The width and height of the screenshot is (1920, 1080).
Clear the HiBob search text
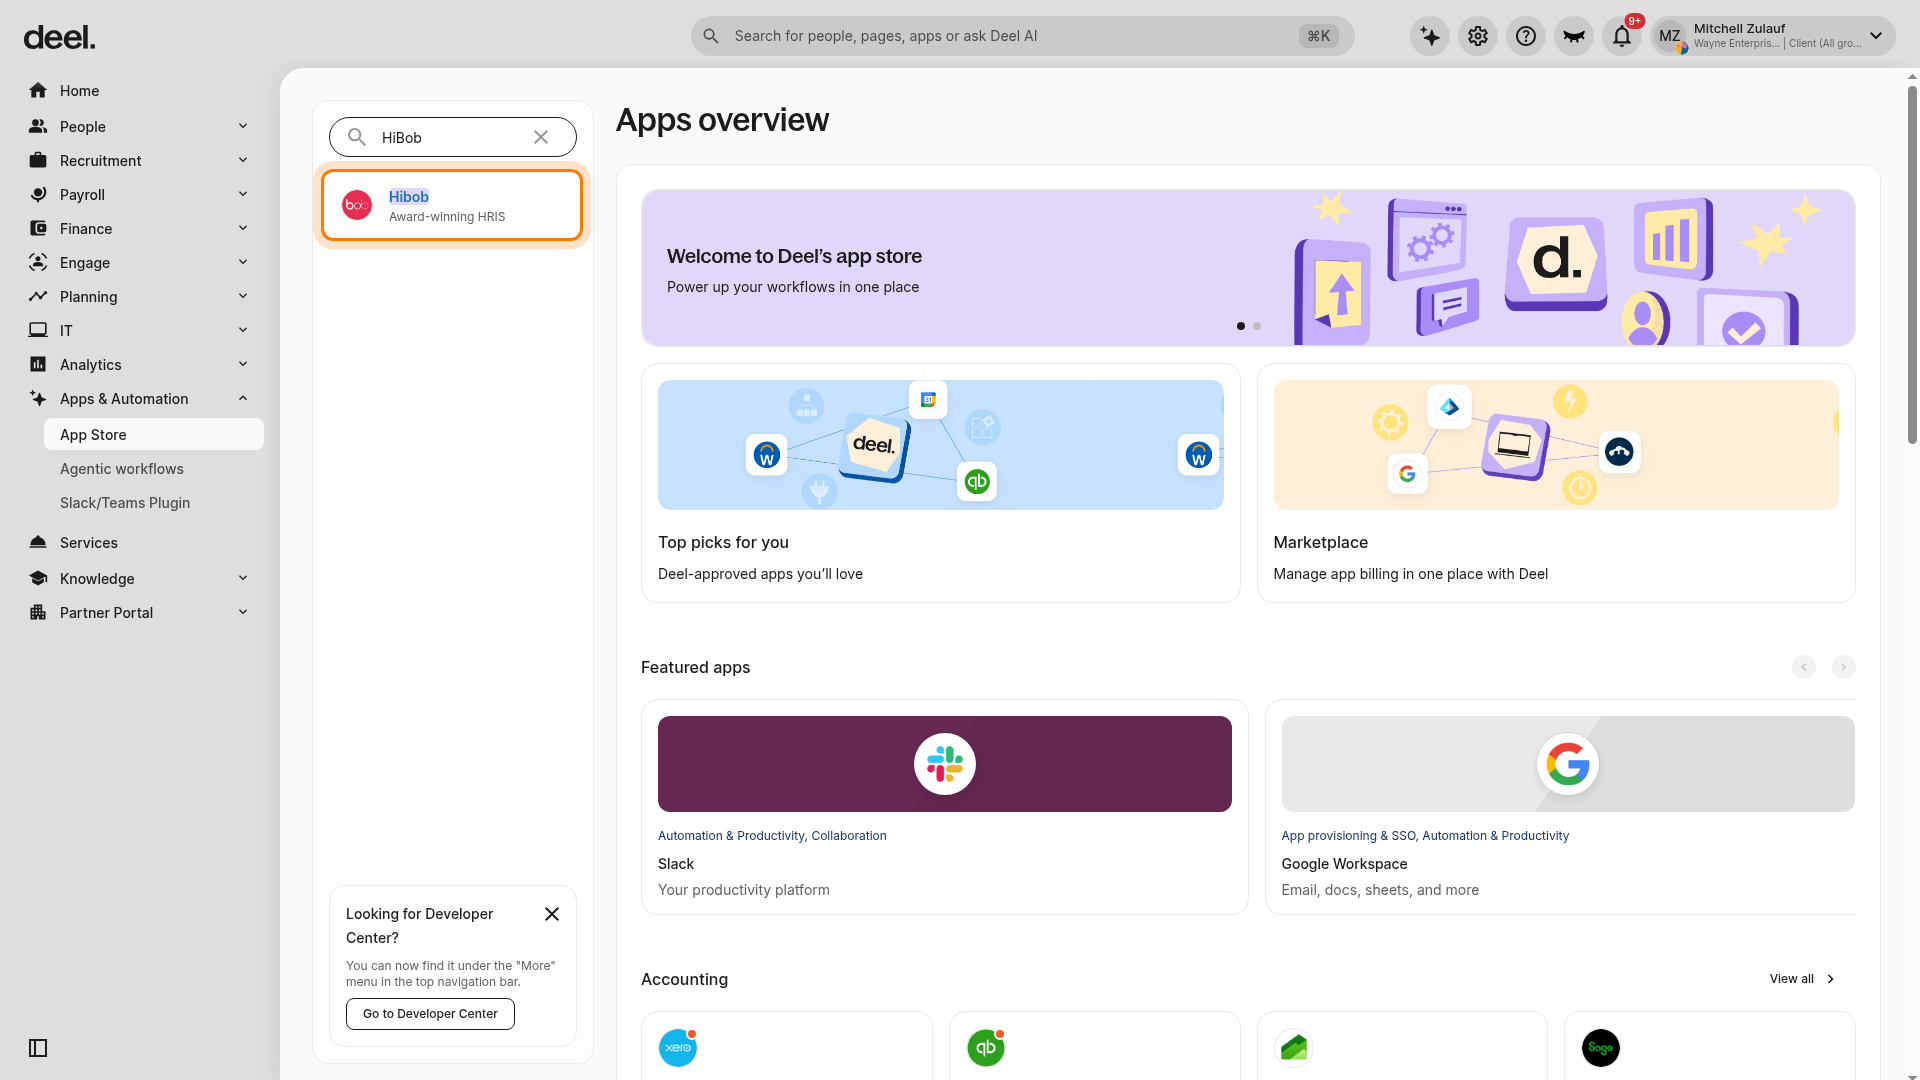[541, 137]
